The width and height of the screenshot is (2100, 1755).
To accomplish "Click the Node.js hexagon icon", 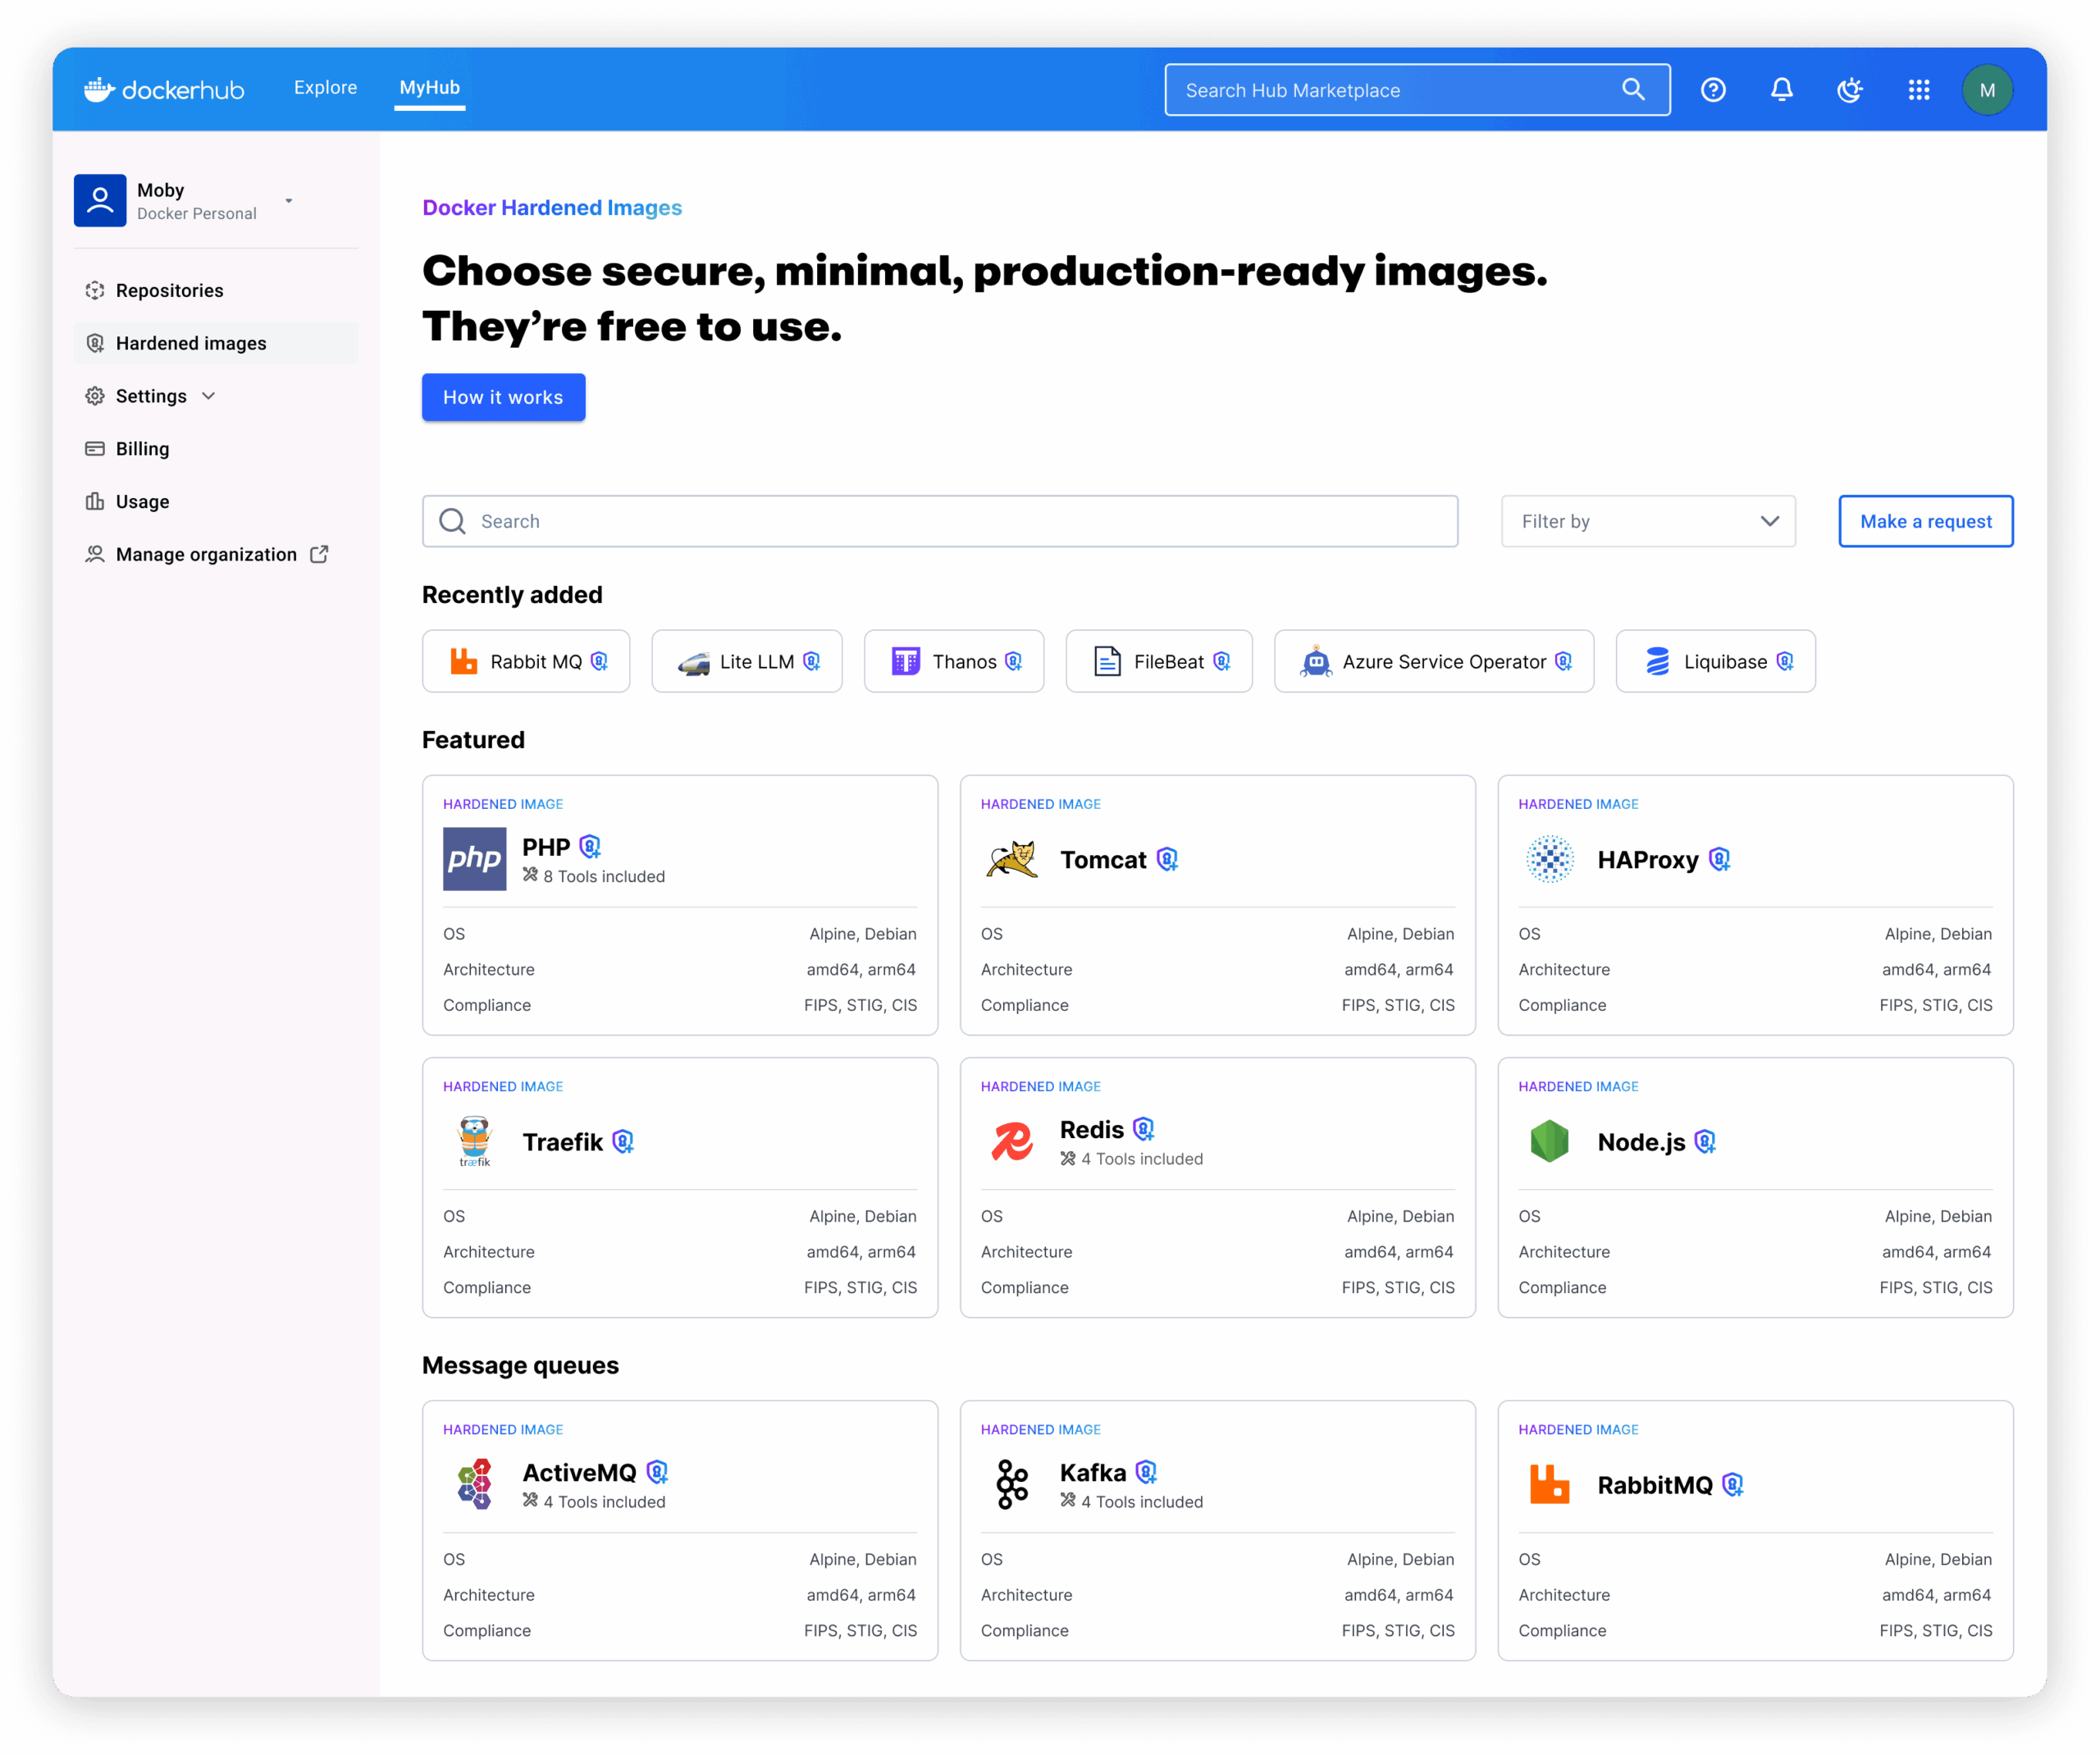I will [x=1549, y=1141].
